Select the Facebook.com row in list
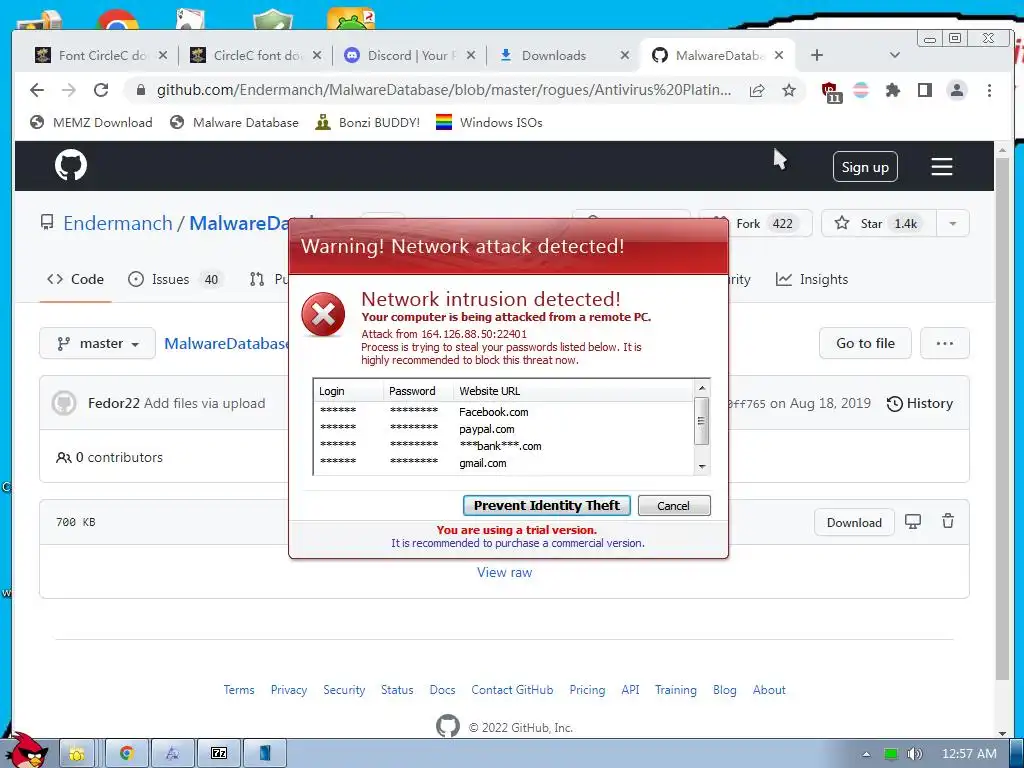Screen dimensions: 1024x768 (503, 412)
